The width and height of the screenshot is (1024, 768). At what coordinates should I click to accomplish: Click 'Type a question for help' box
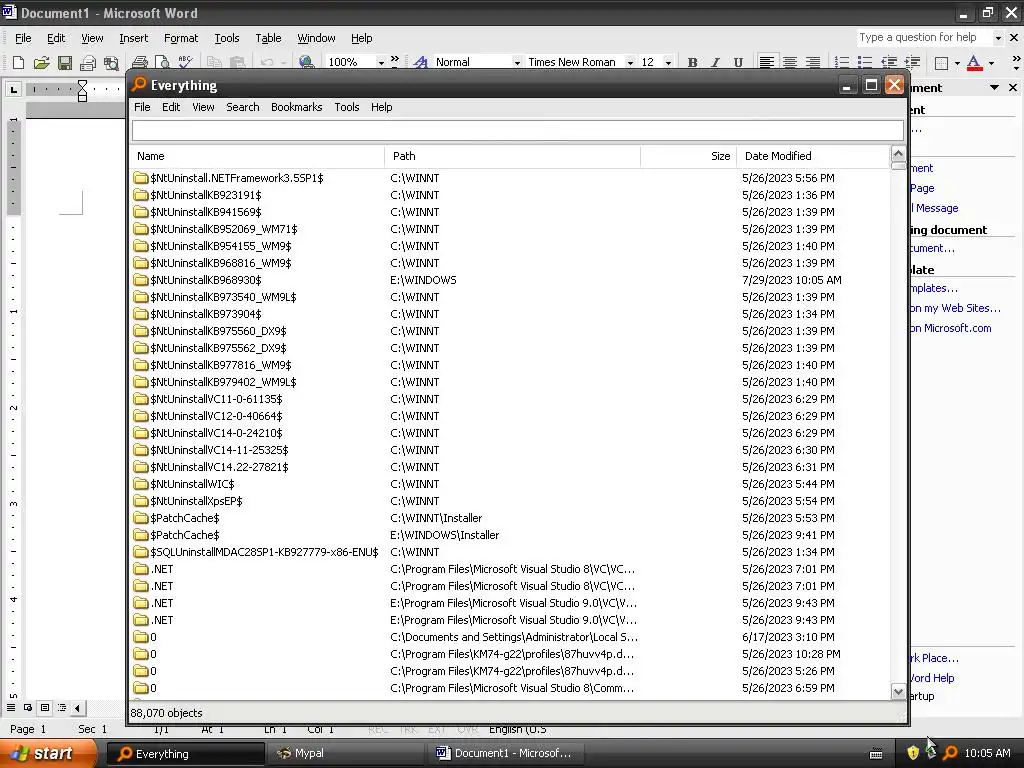[x=923, y=38]
